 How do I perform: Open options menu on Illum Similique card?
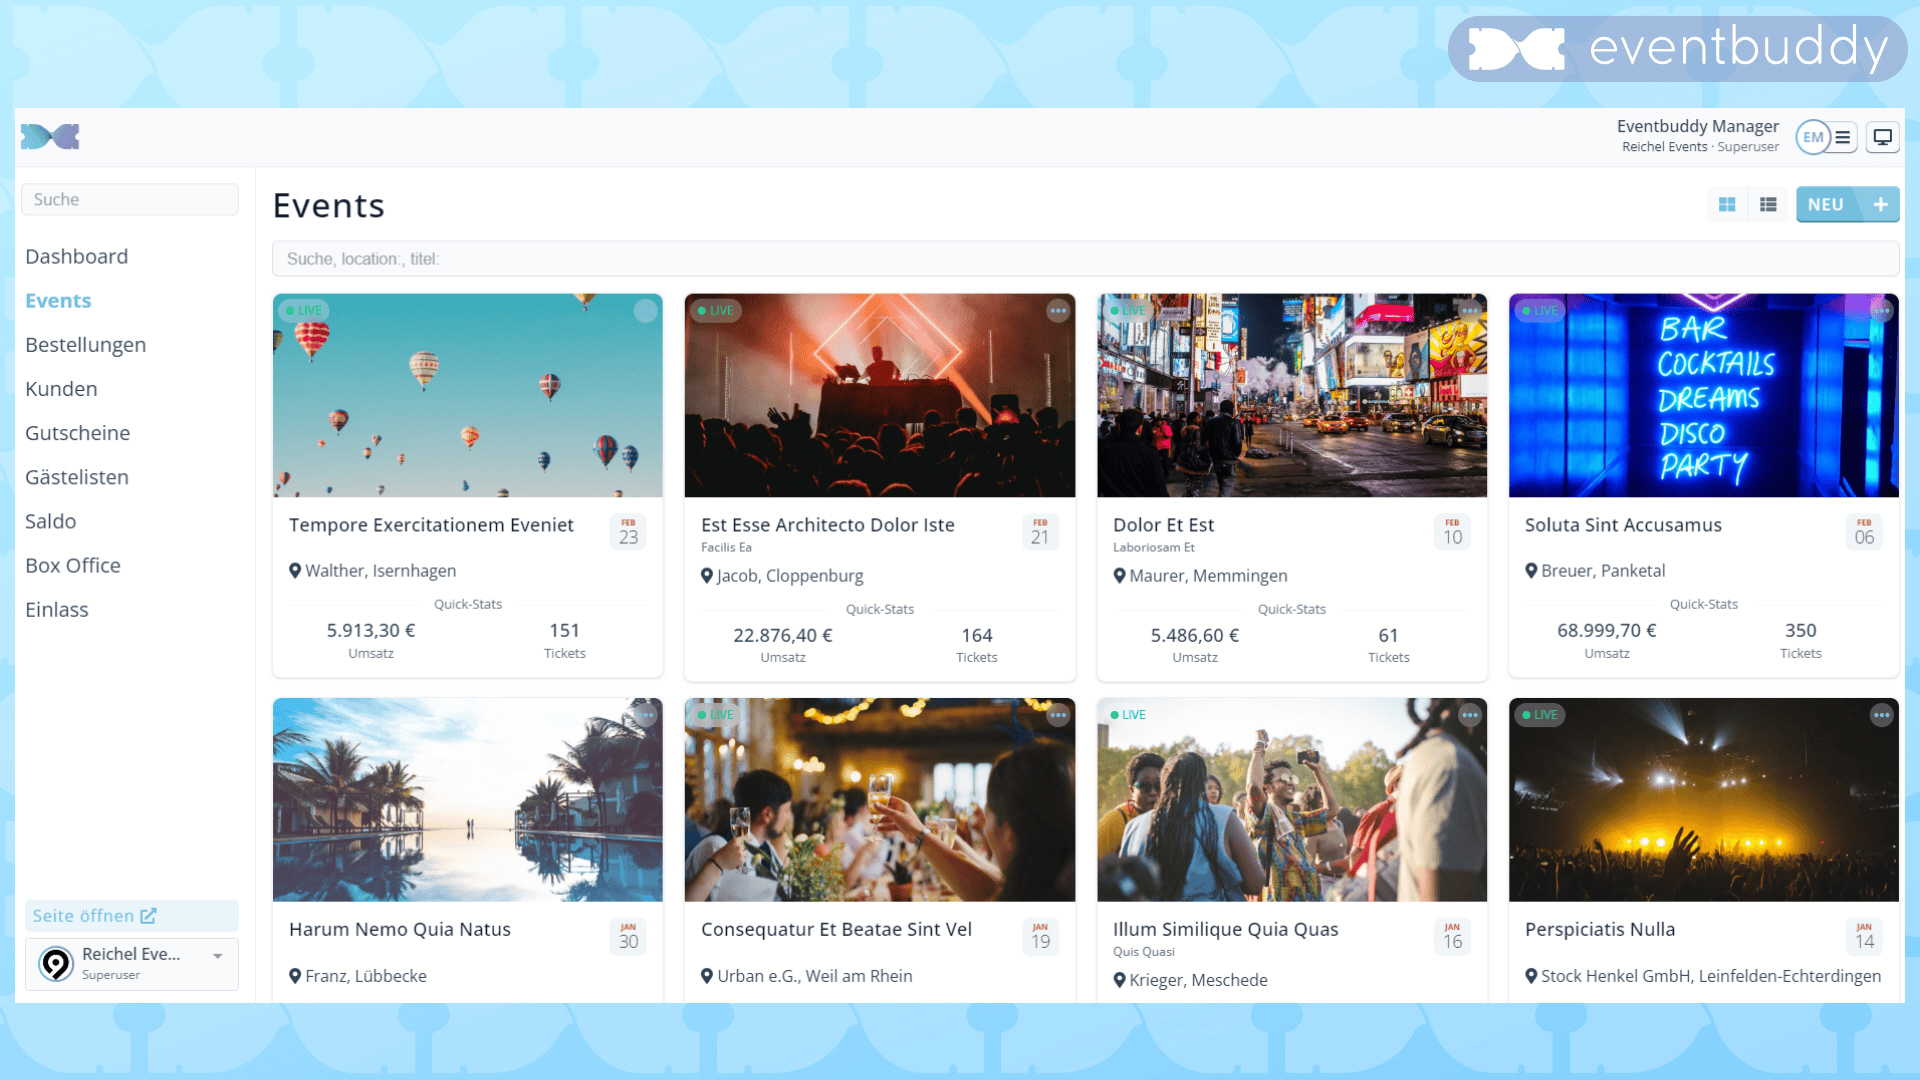(x=1470, y=715)
